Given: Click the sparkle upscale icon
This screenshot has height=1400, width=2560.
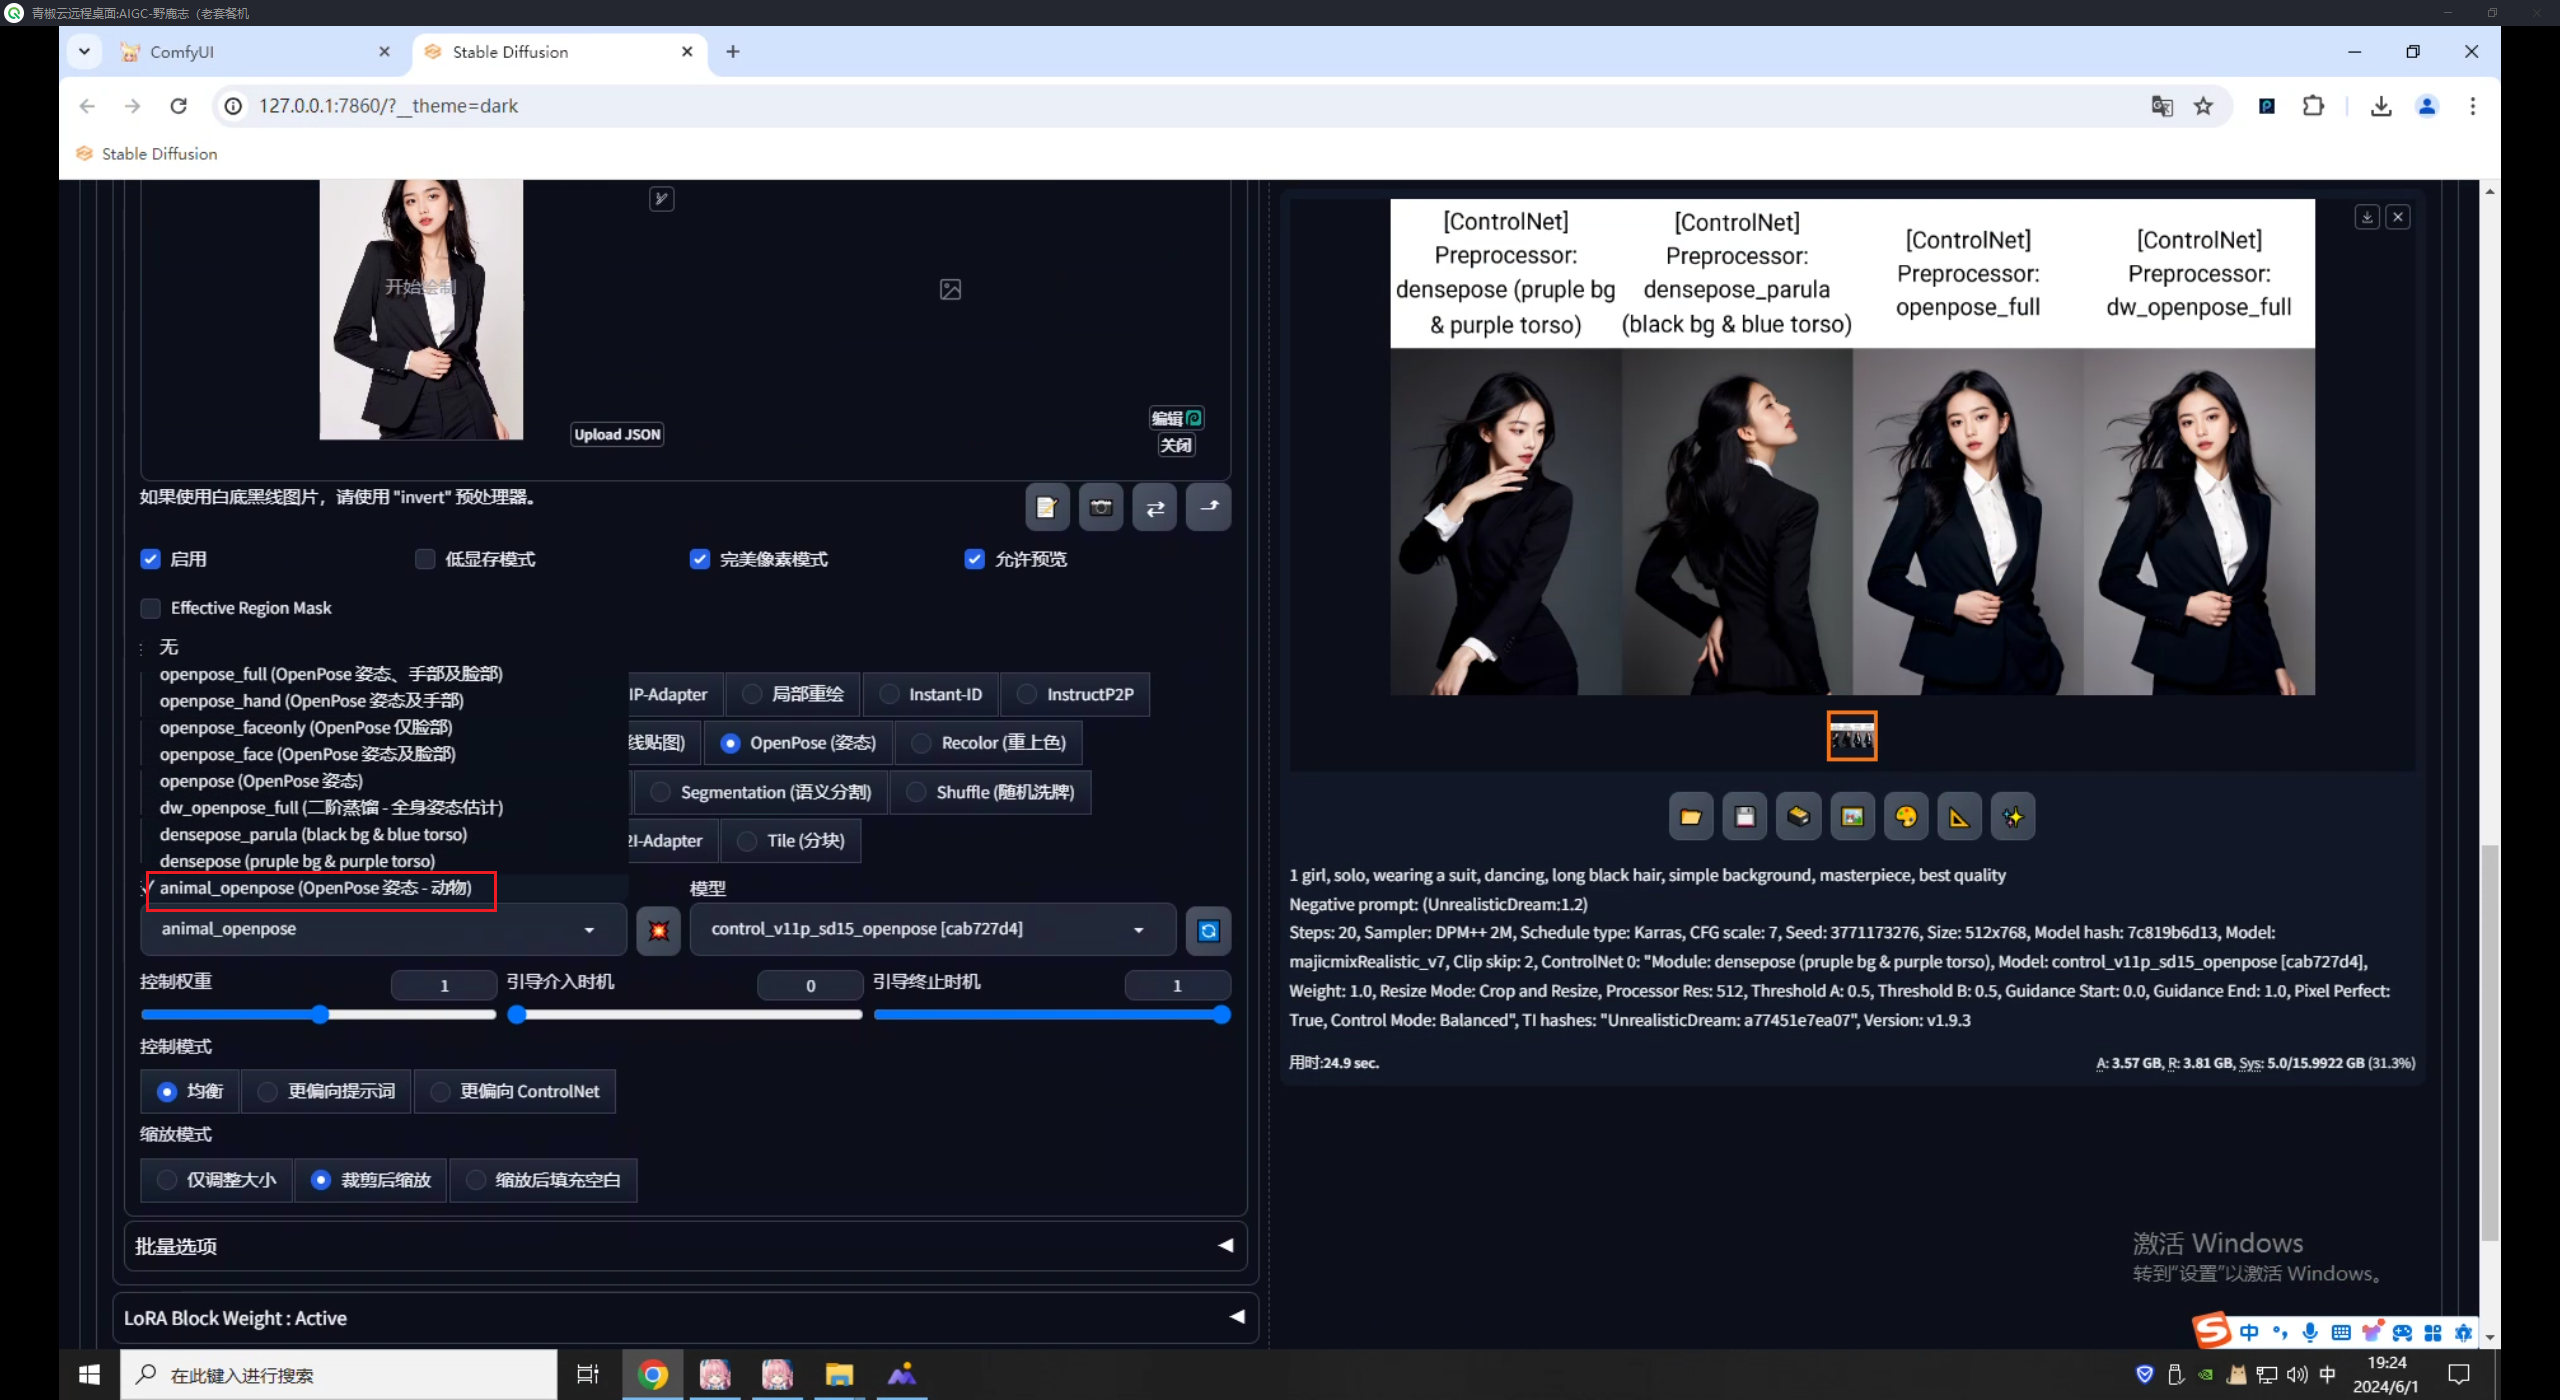Looking at the screenshot, I should (x=2012, y=817).
